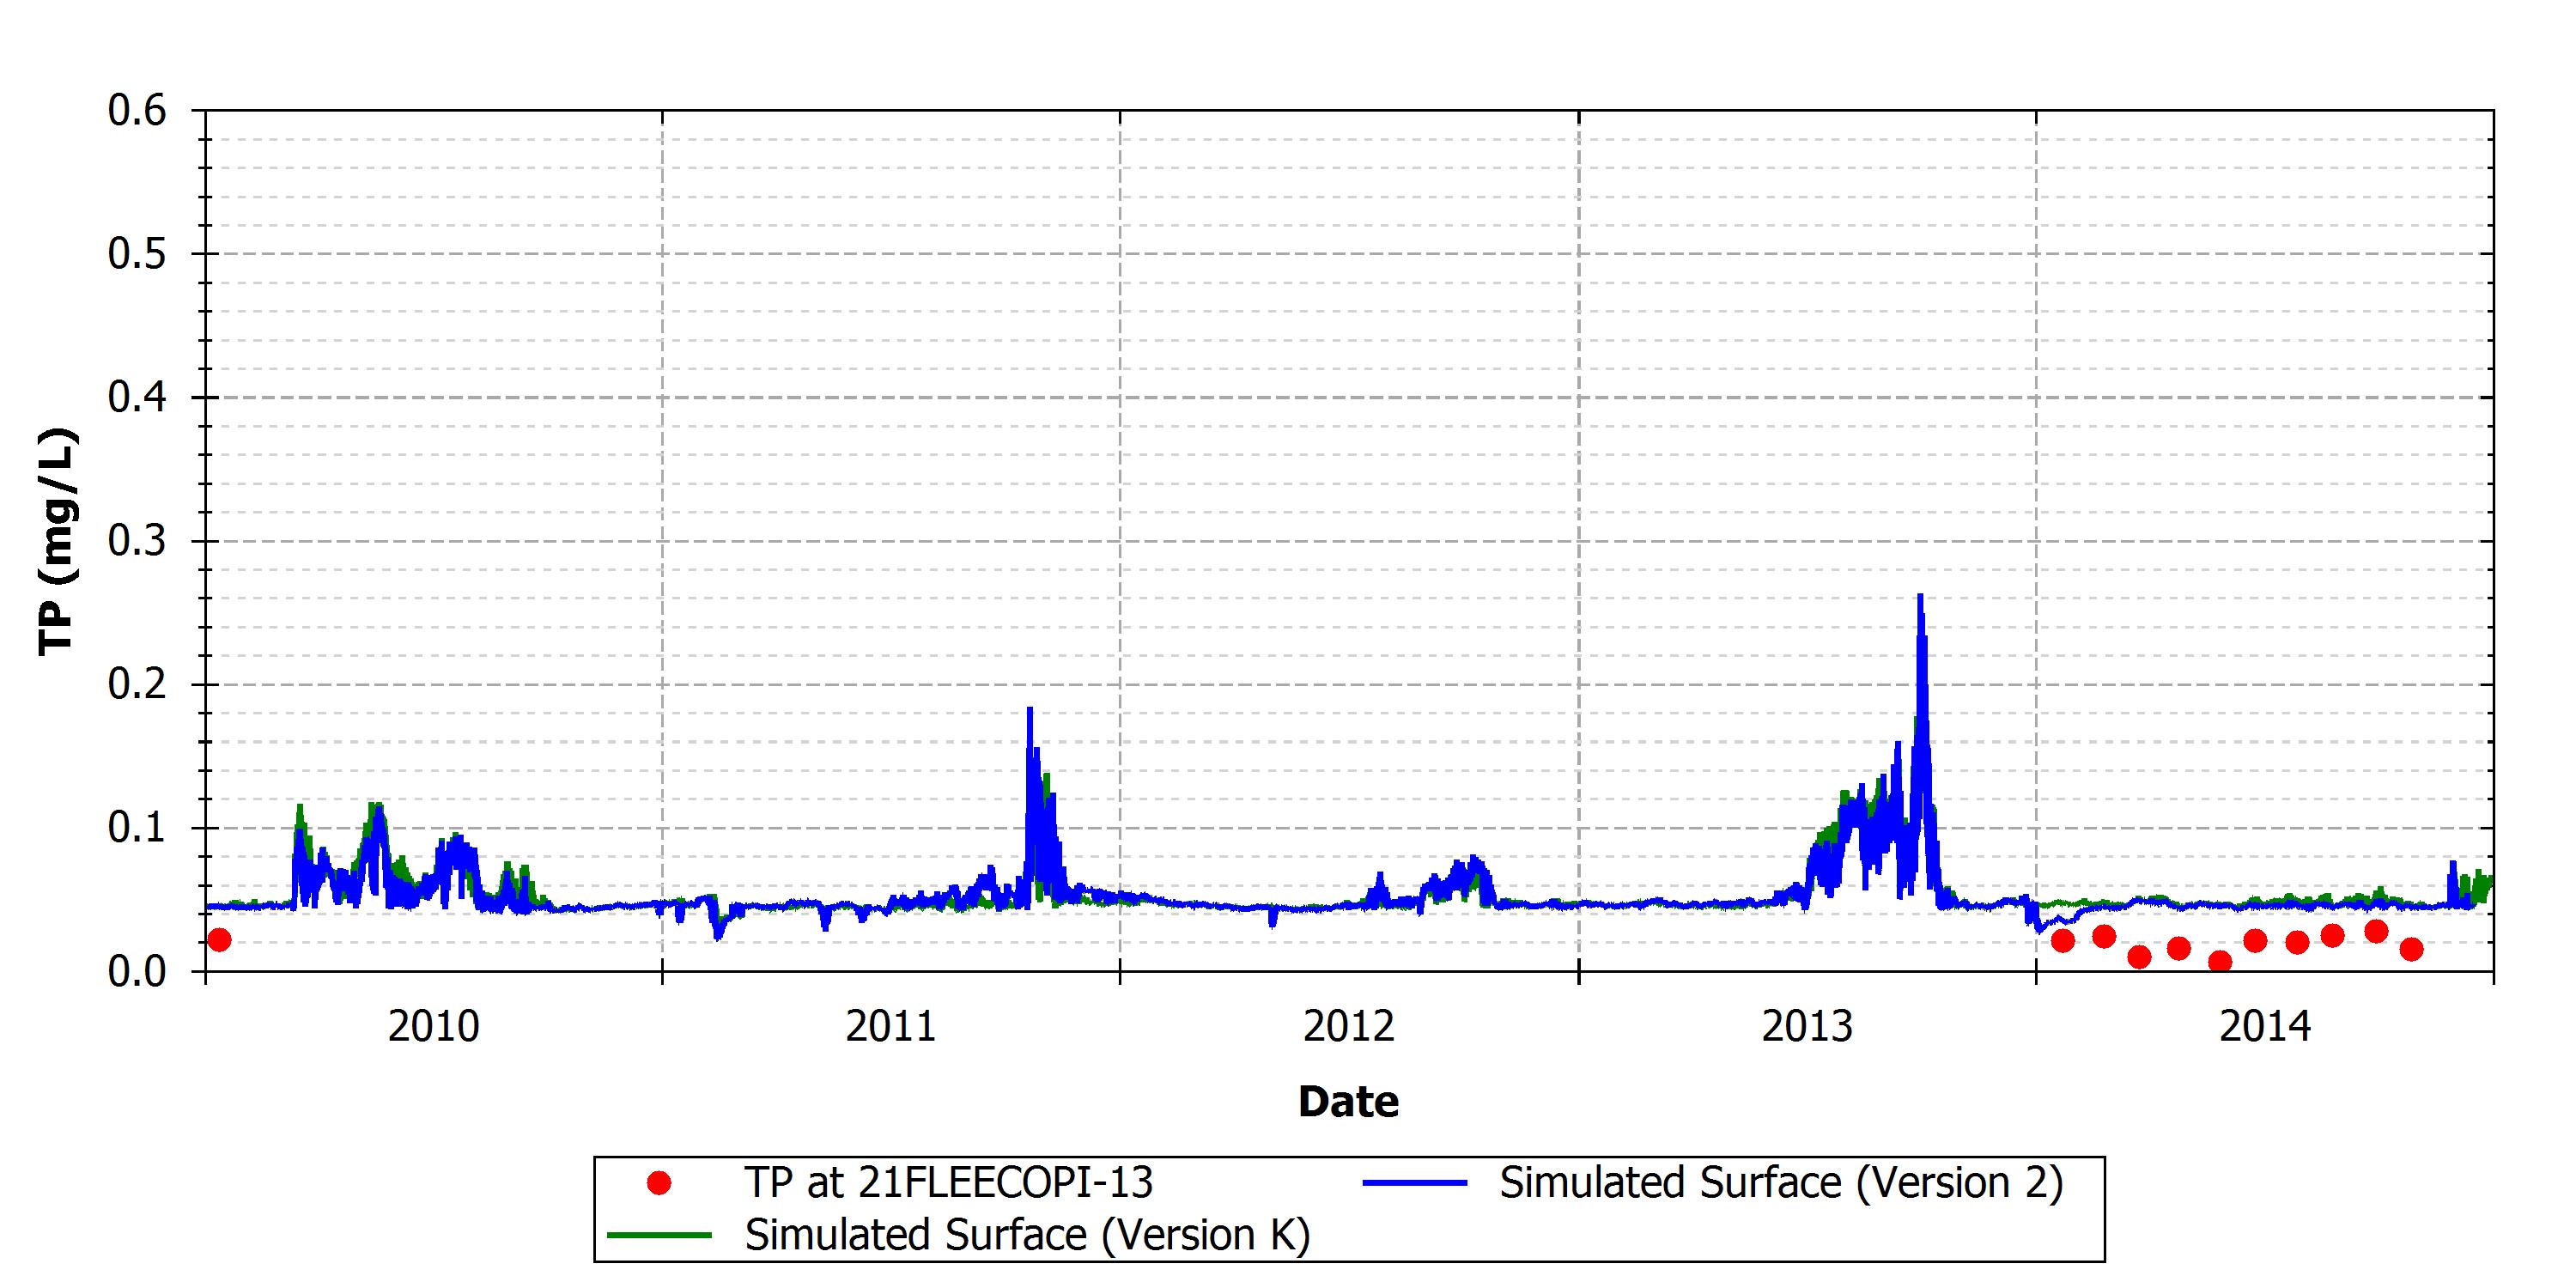Select the 'Simulated Surface (Version 2)' legend label

pos(1781,1183)
